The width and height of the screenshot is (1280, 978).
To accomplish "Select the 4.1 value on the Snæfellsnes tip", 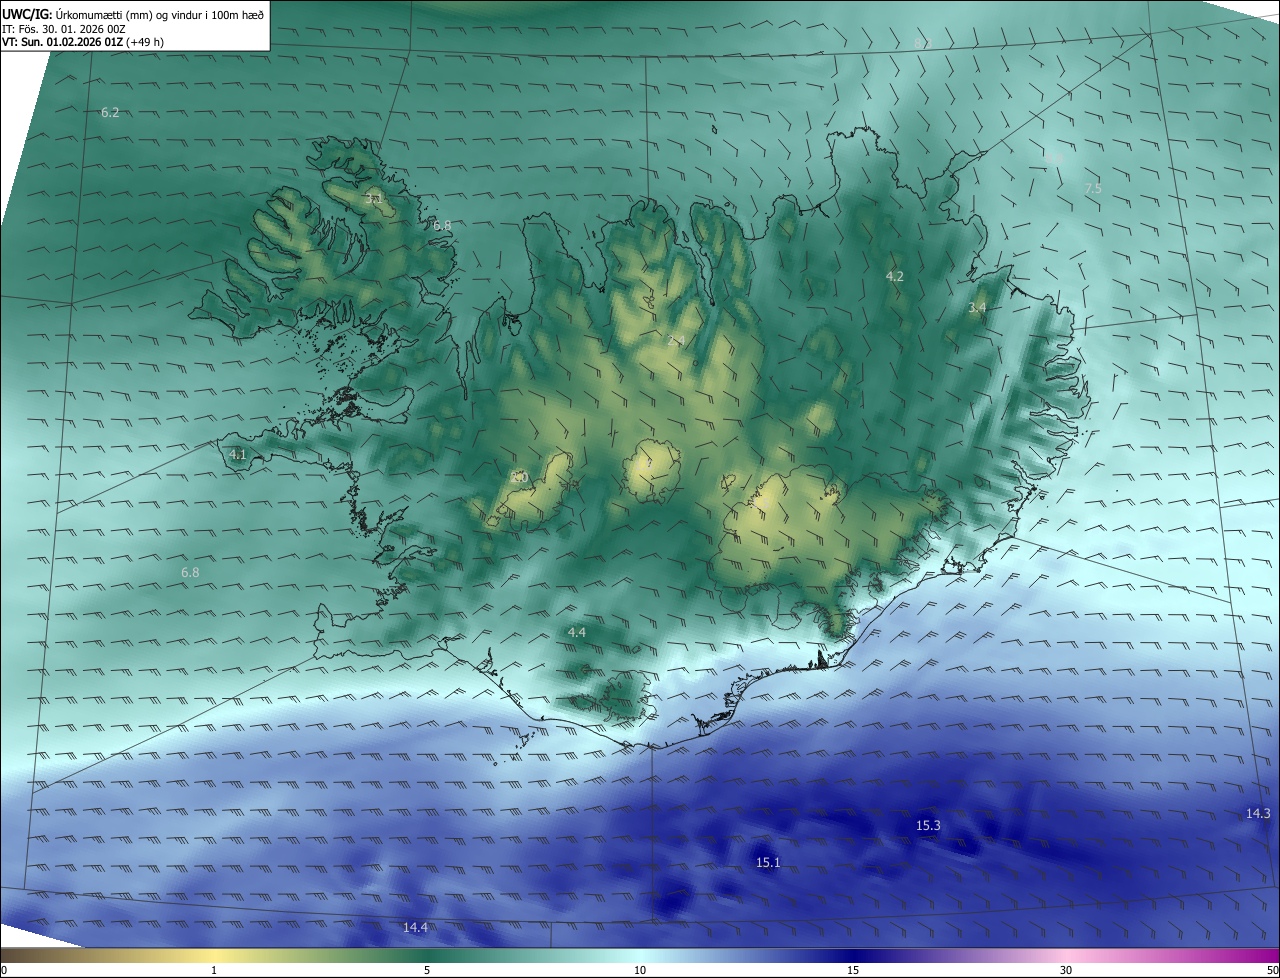I will 238,454.
